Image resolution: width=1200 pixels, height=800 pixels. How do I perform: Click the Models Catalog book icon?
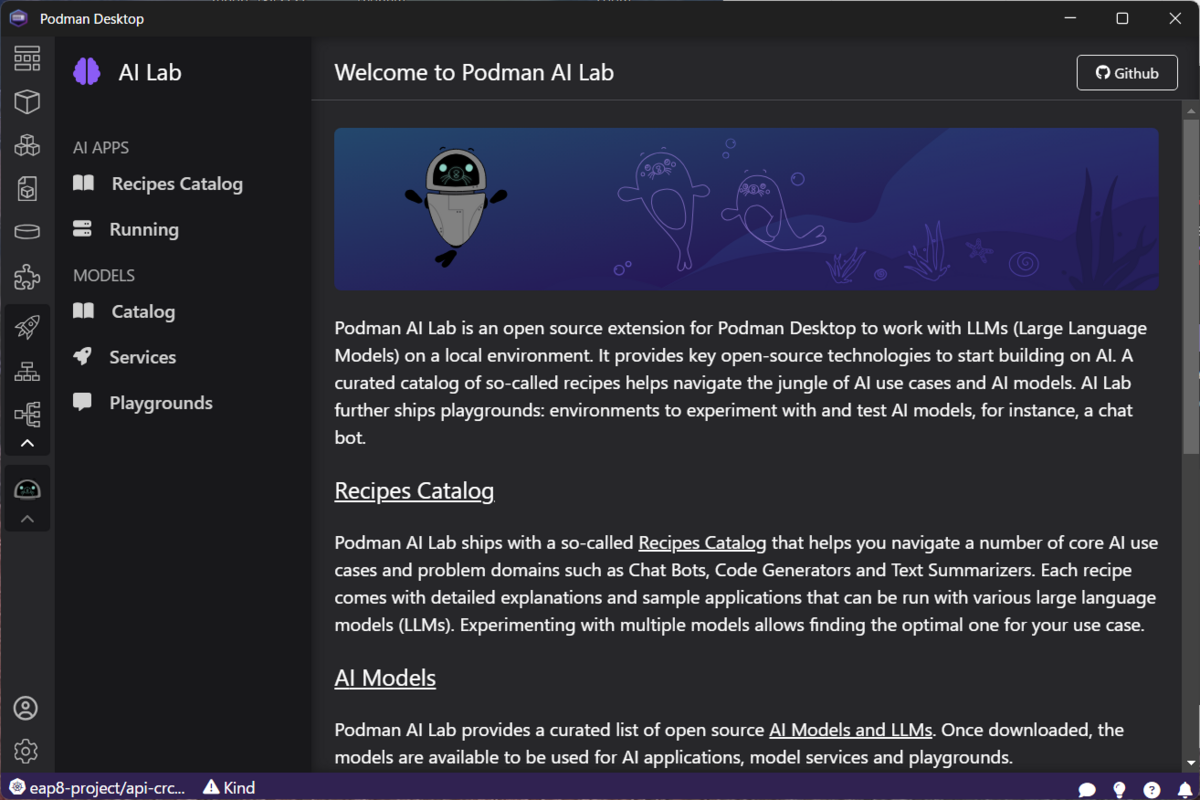click(84, 311)
